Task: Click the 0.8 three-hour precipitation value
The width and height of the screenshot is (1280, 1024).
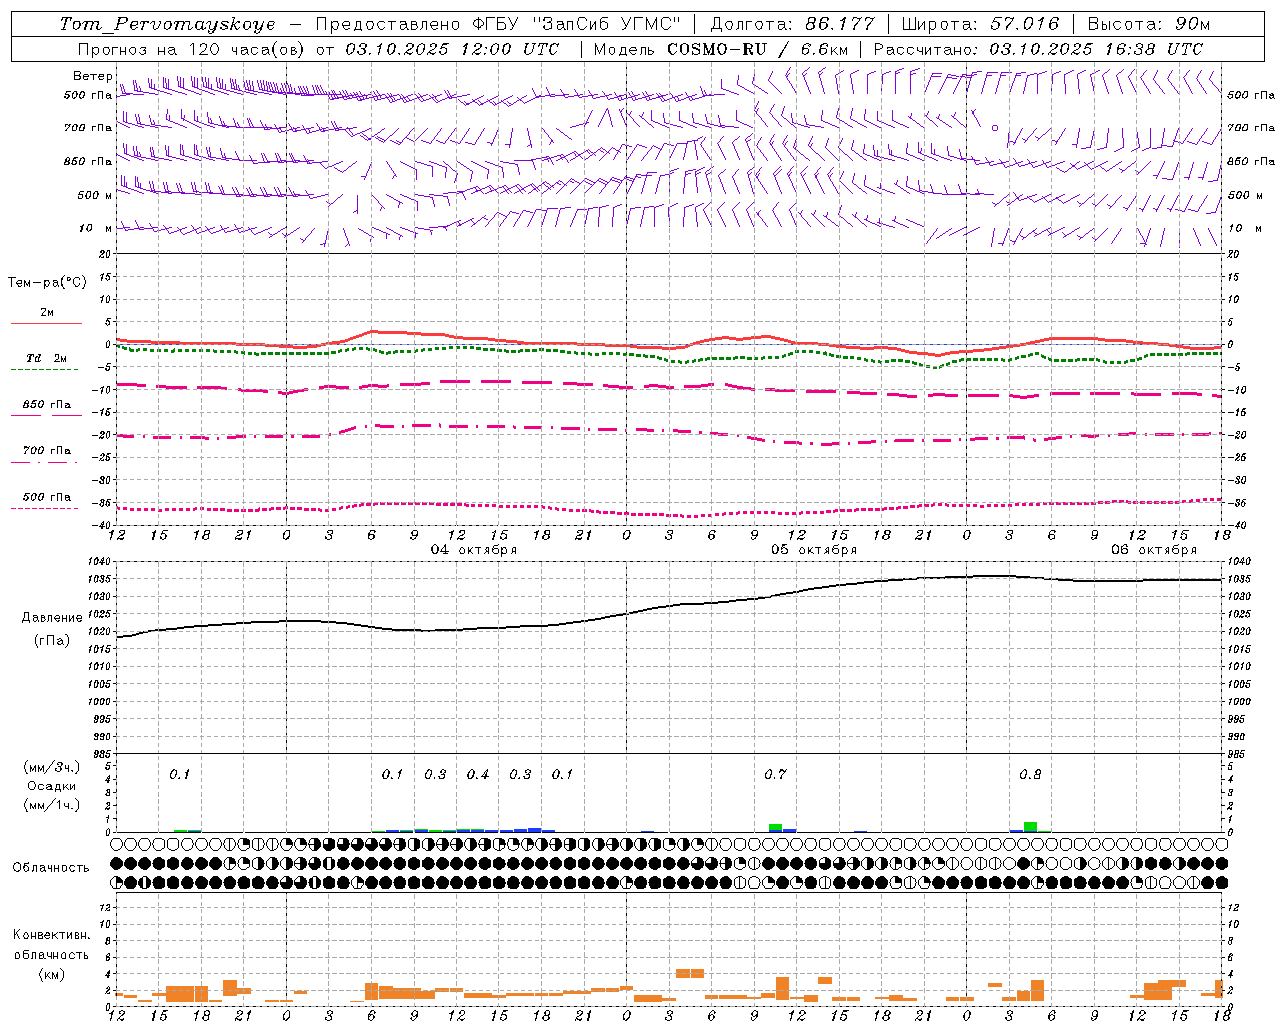Action: 1030,774
